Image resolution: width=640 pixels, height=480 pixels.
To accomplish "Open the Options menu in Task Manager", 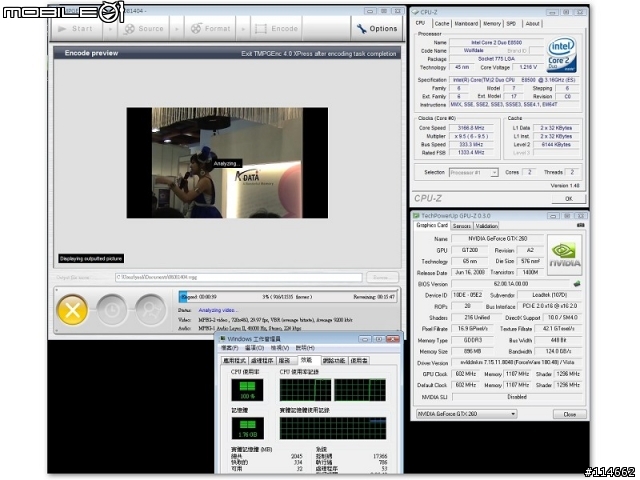I will click(254, 348).
